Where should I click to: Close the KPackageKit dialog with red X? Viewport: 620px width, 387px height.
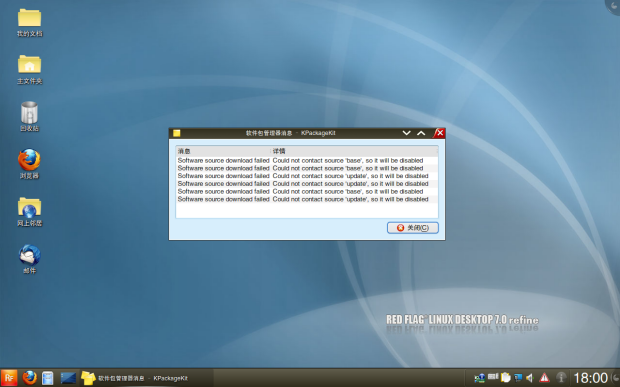tap(439, 133)
